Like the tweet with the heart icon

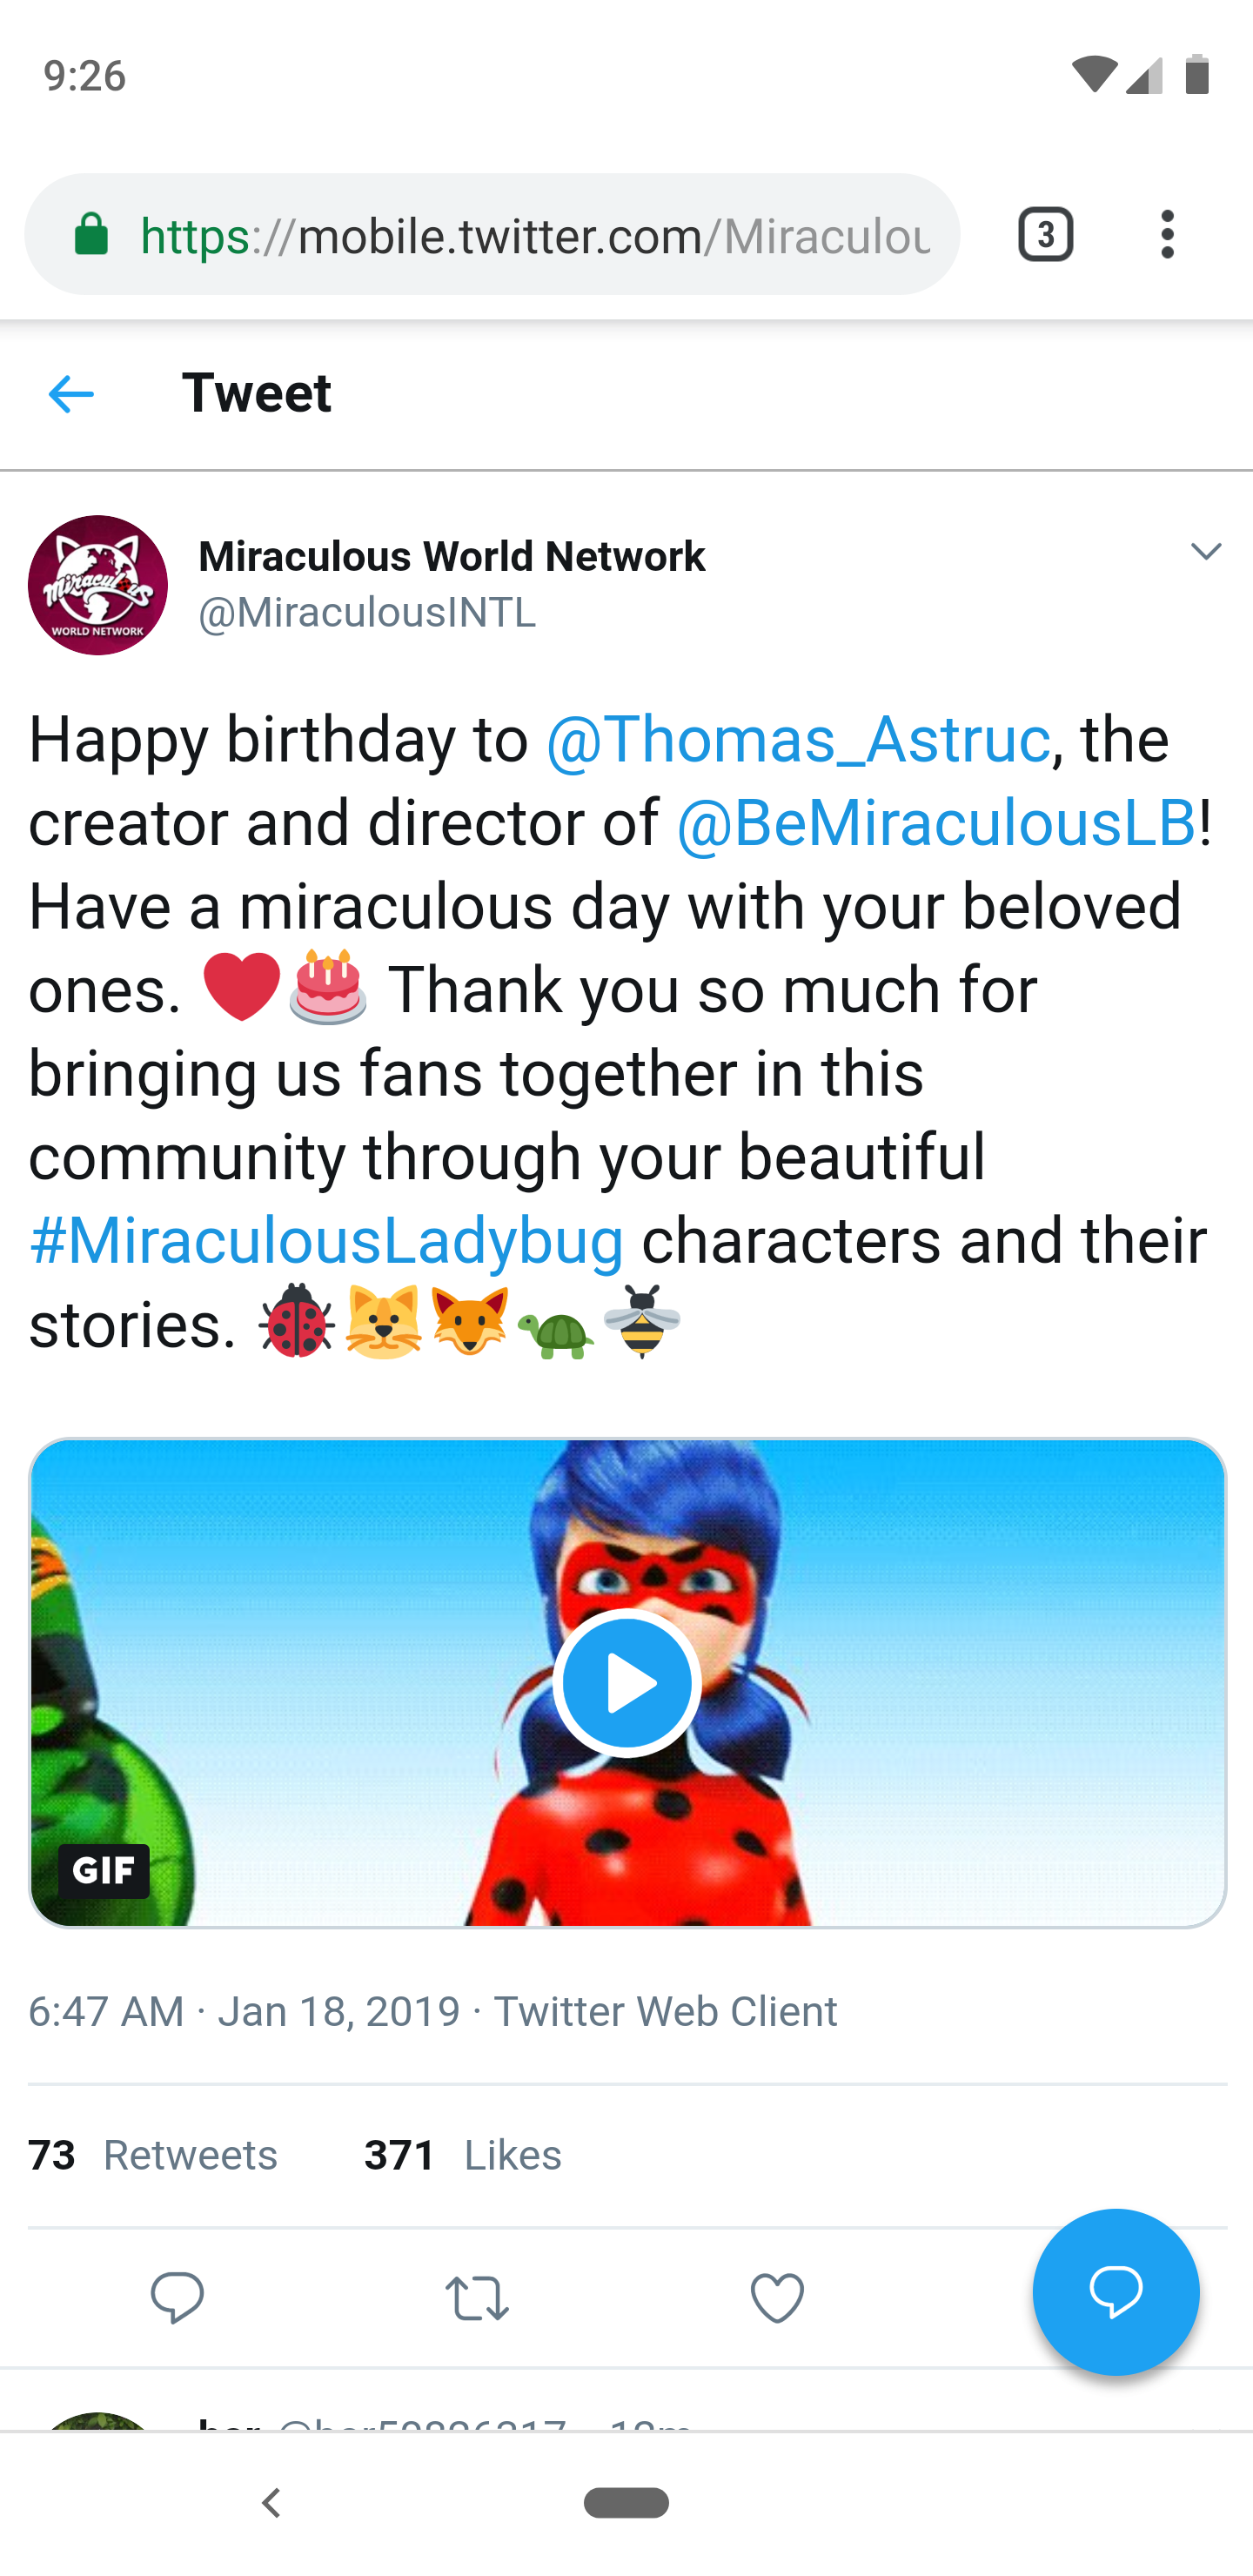pyautogui.click(x=777, y=2297)
